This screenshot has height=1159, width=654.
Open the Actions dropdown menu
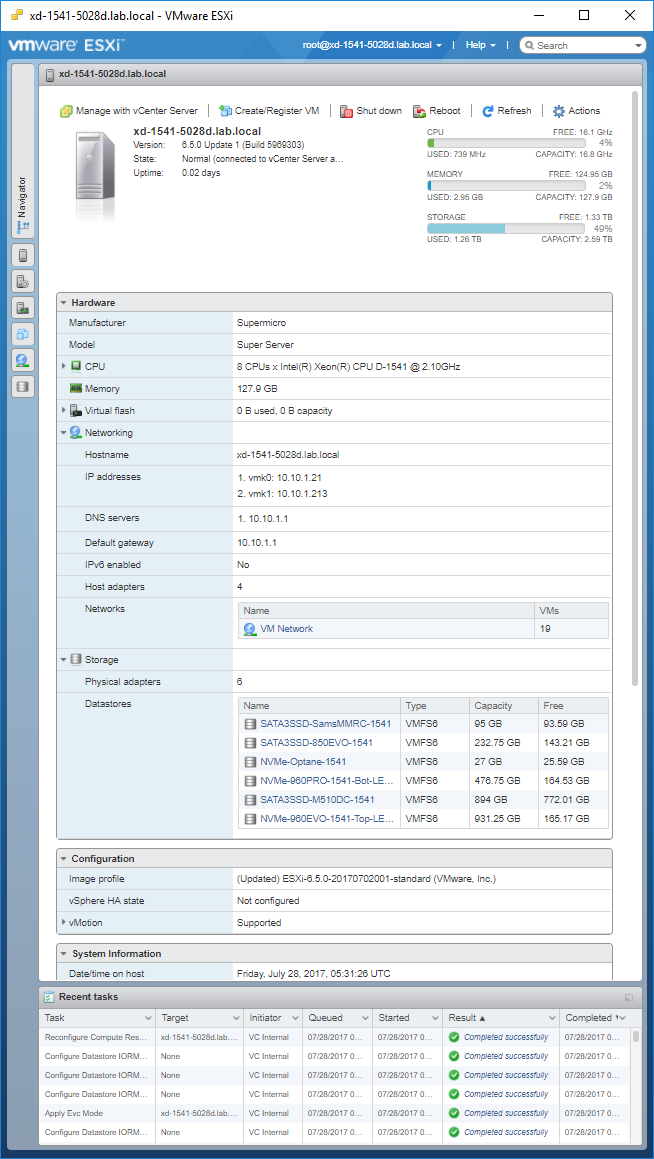coord(576,111)
